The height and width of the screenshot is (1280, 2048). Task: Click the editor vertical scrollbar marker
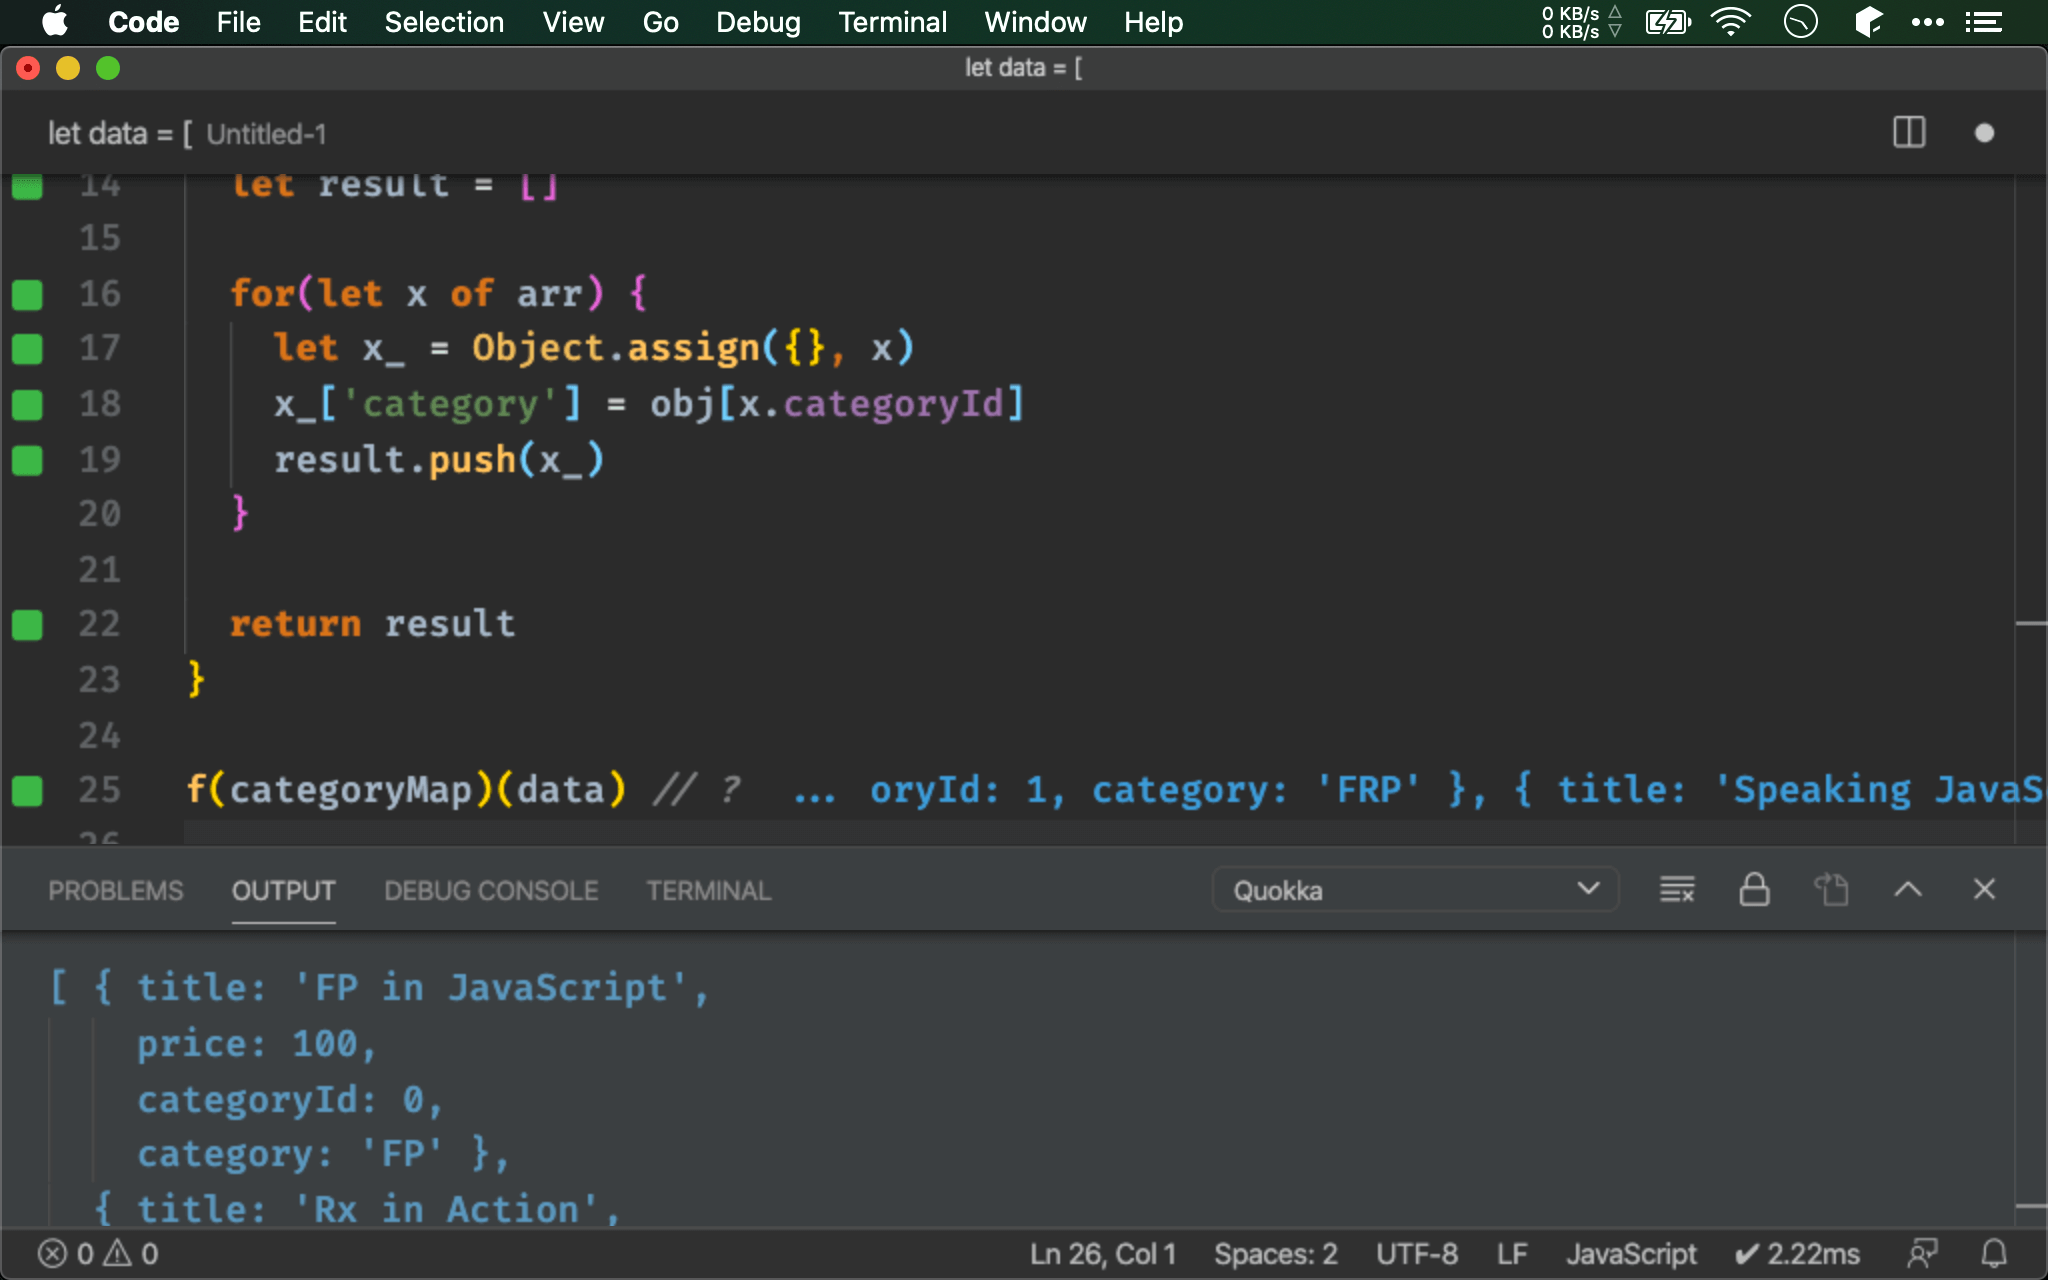point(2031,623)
